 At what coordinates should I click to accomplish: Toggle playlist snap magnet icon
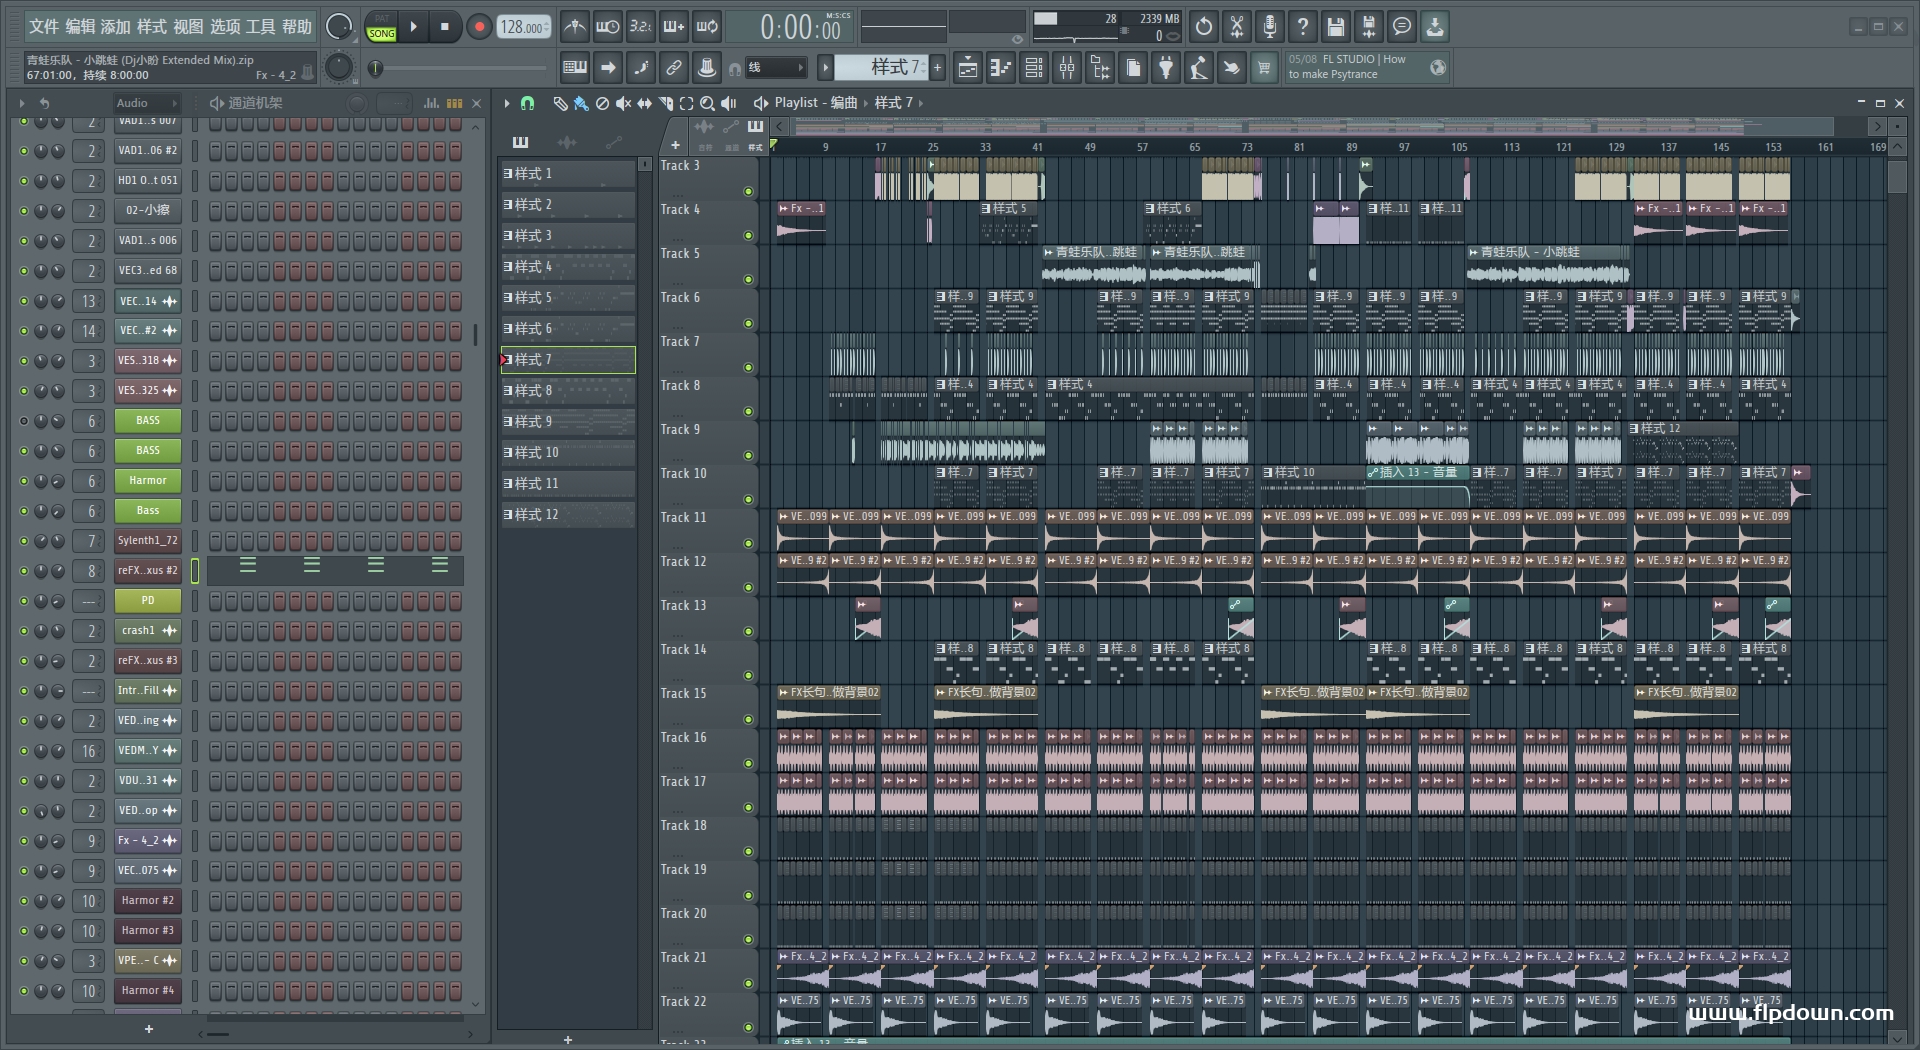click(x=528, y=103)
